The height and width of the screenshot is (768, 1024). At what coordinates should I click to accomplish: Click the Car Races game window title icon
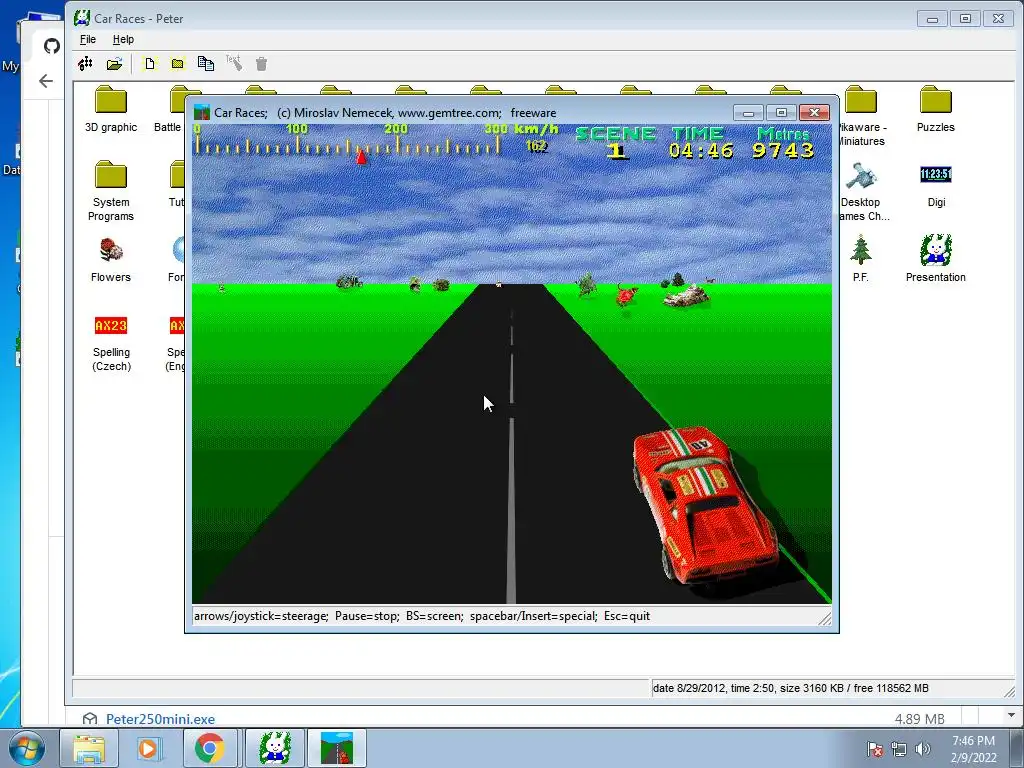tap(202, 112)
